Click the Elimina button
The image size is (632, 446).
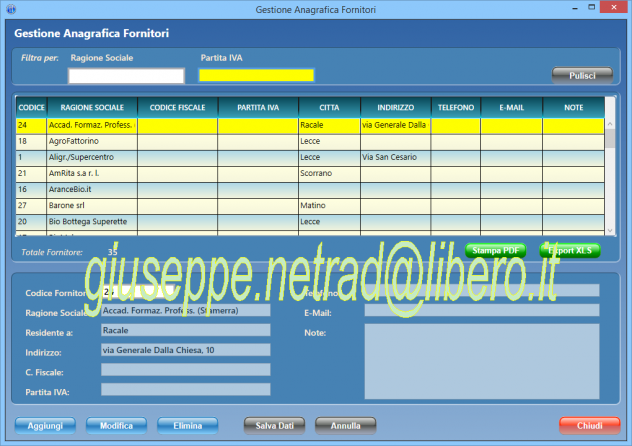pos(187,426)
